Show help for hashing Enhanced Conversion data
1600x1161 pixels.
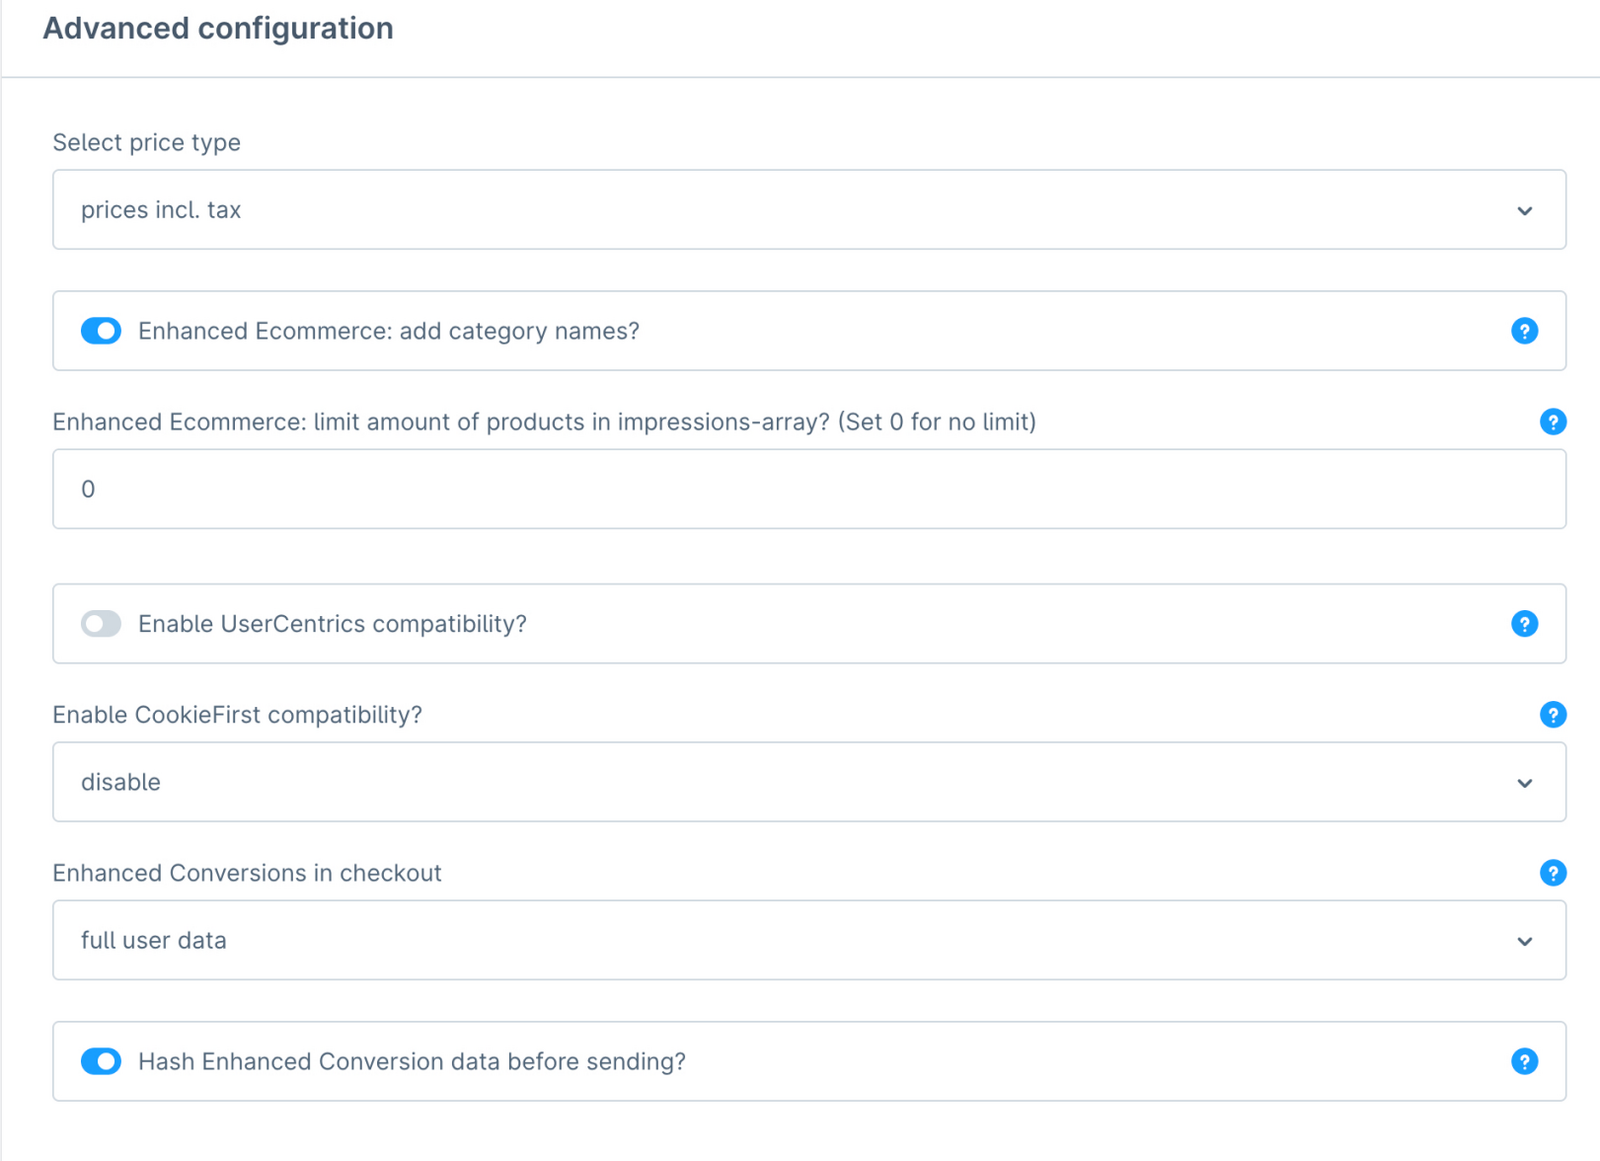pyautogui.click(x=1524, y=1061)
